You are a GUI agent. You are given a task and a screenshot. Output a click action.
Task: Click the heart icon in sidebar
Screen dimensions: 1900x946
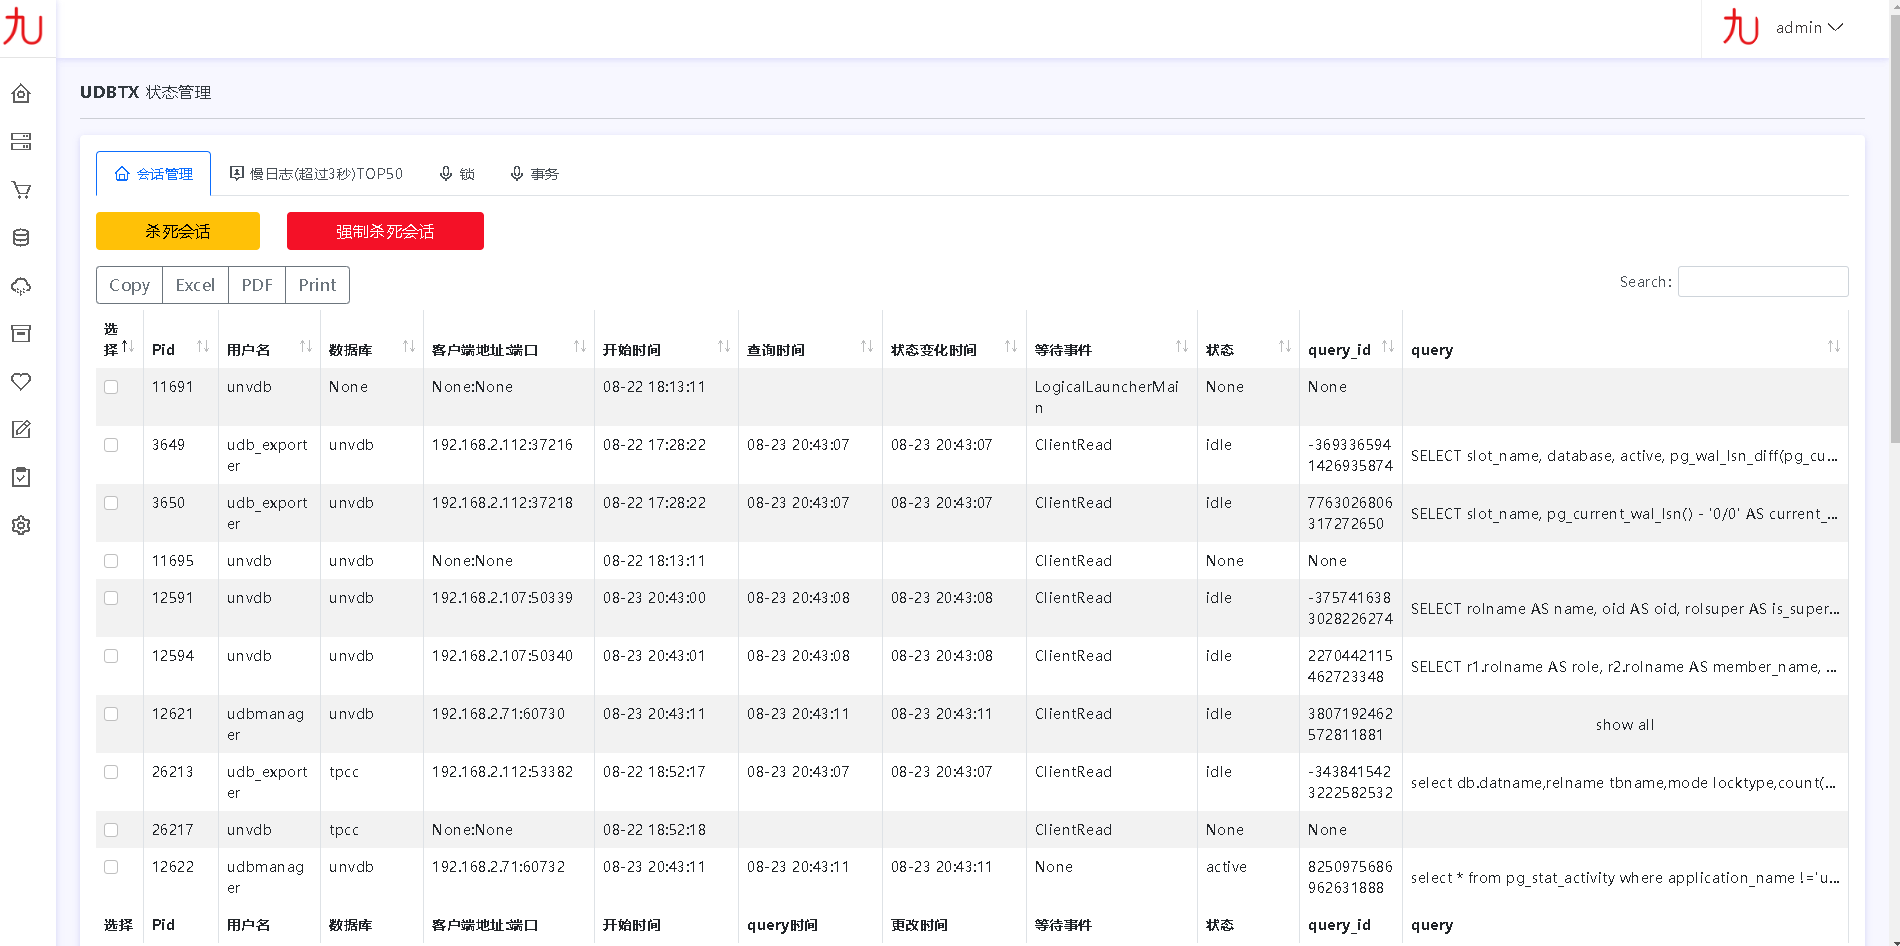[x=21, y=382]
